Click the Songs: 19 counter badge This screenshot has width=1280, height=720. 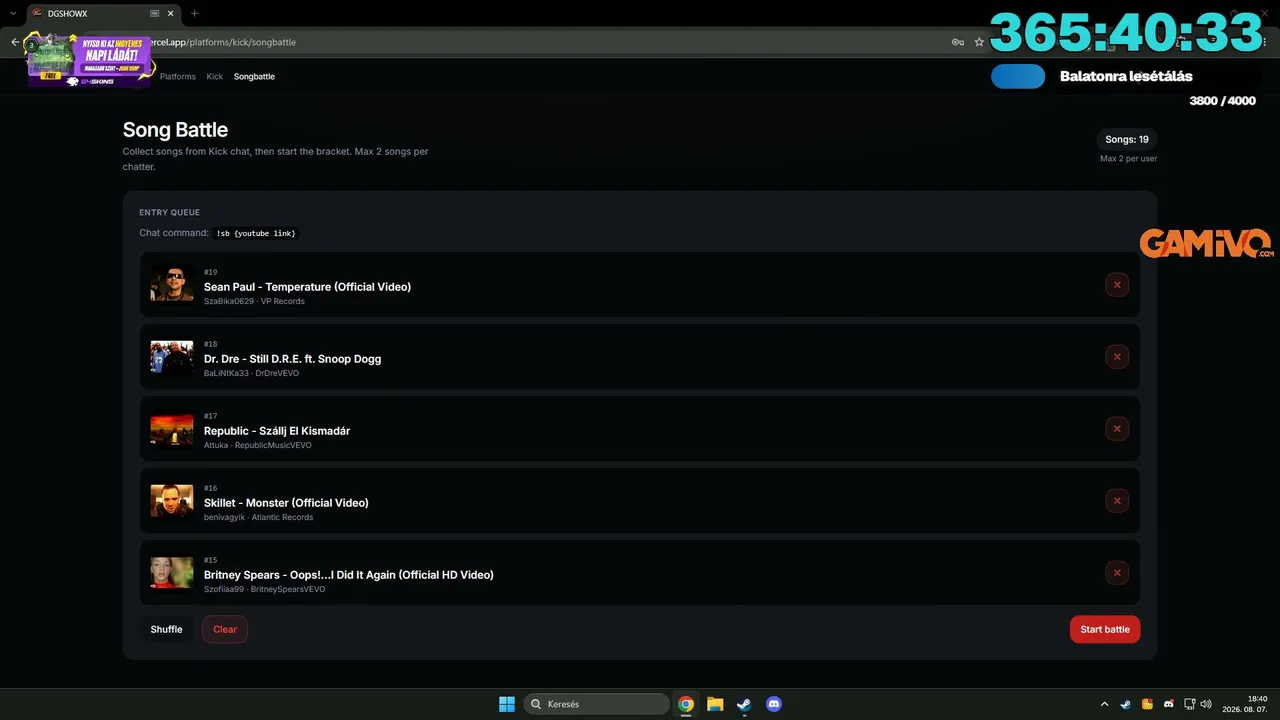pos(1127,139)
